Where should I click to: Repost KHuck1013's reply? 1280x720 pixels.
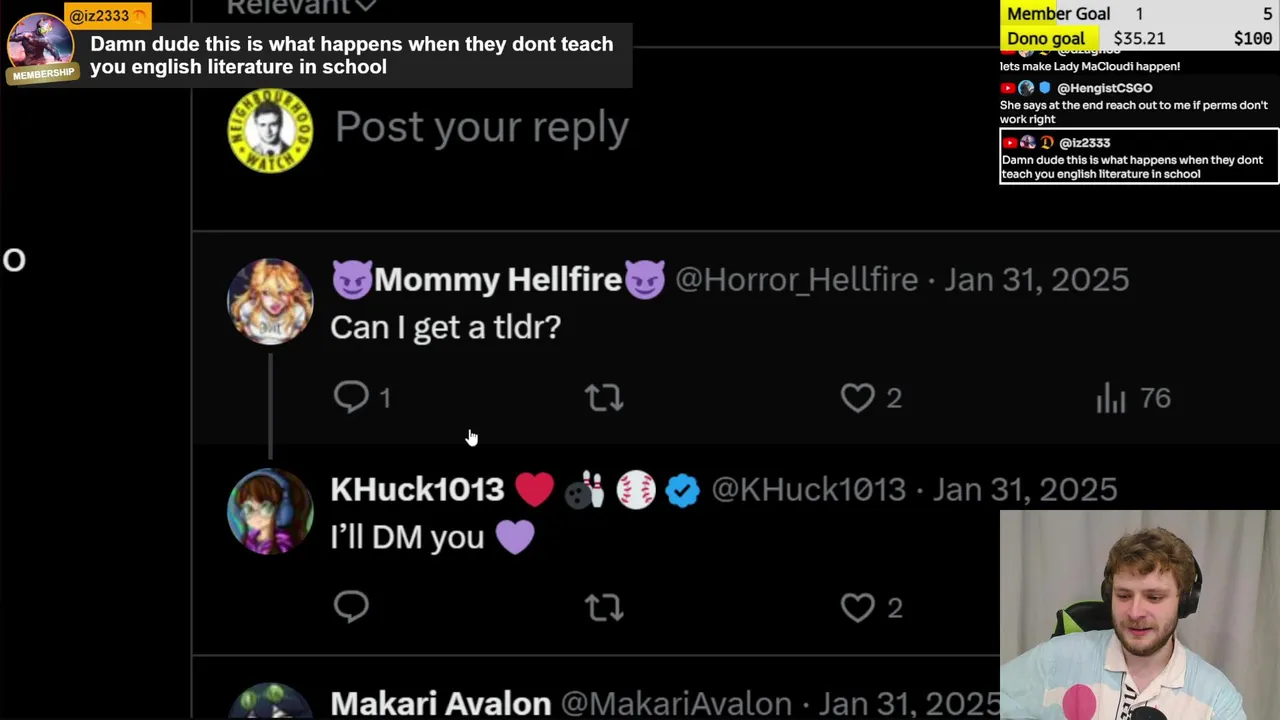click(604, 607)
